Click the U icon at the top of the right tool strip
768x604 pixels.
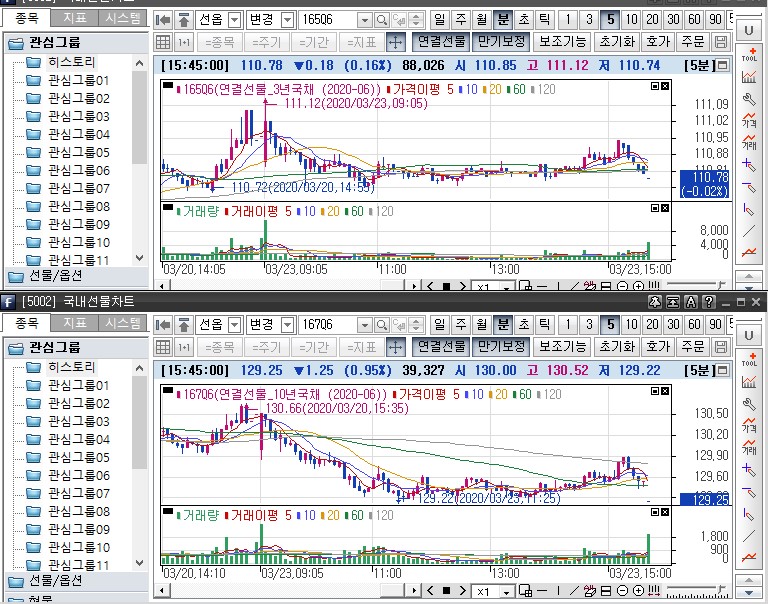click(x=749, y=31)
